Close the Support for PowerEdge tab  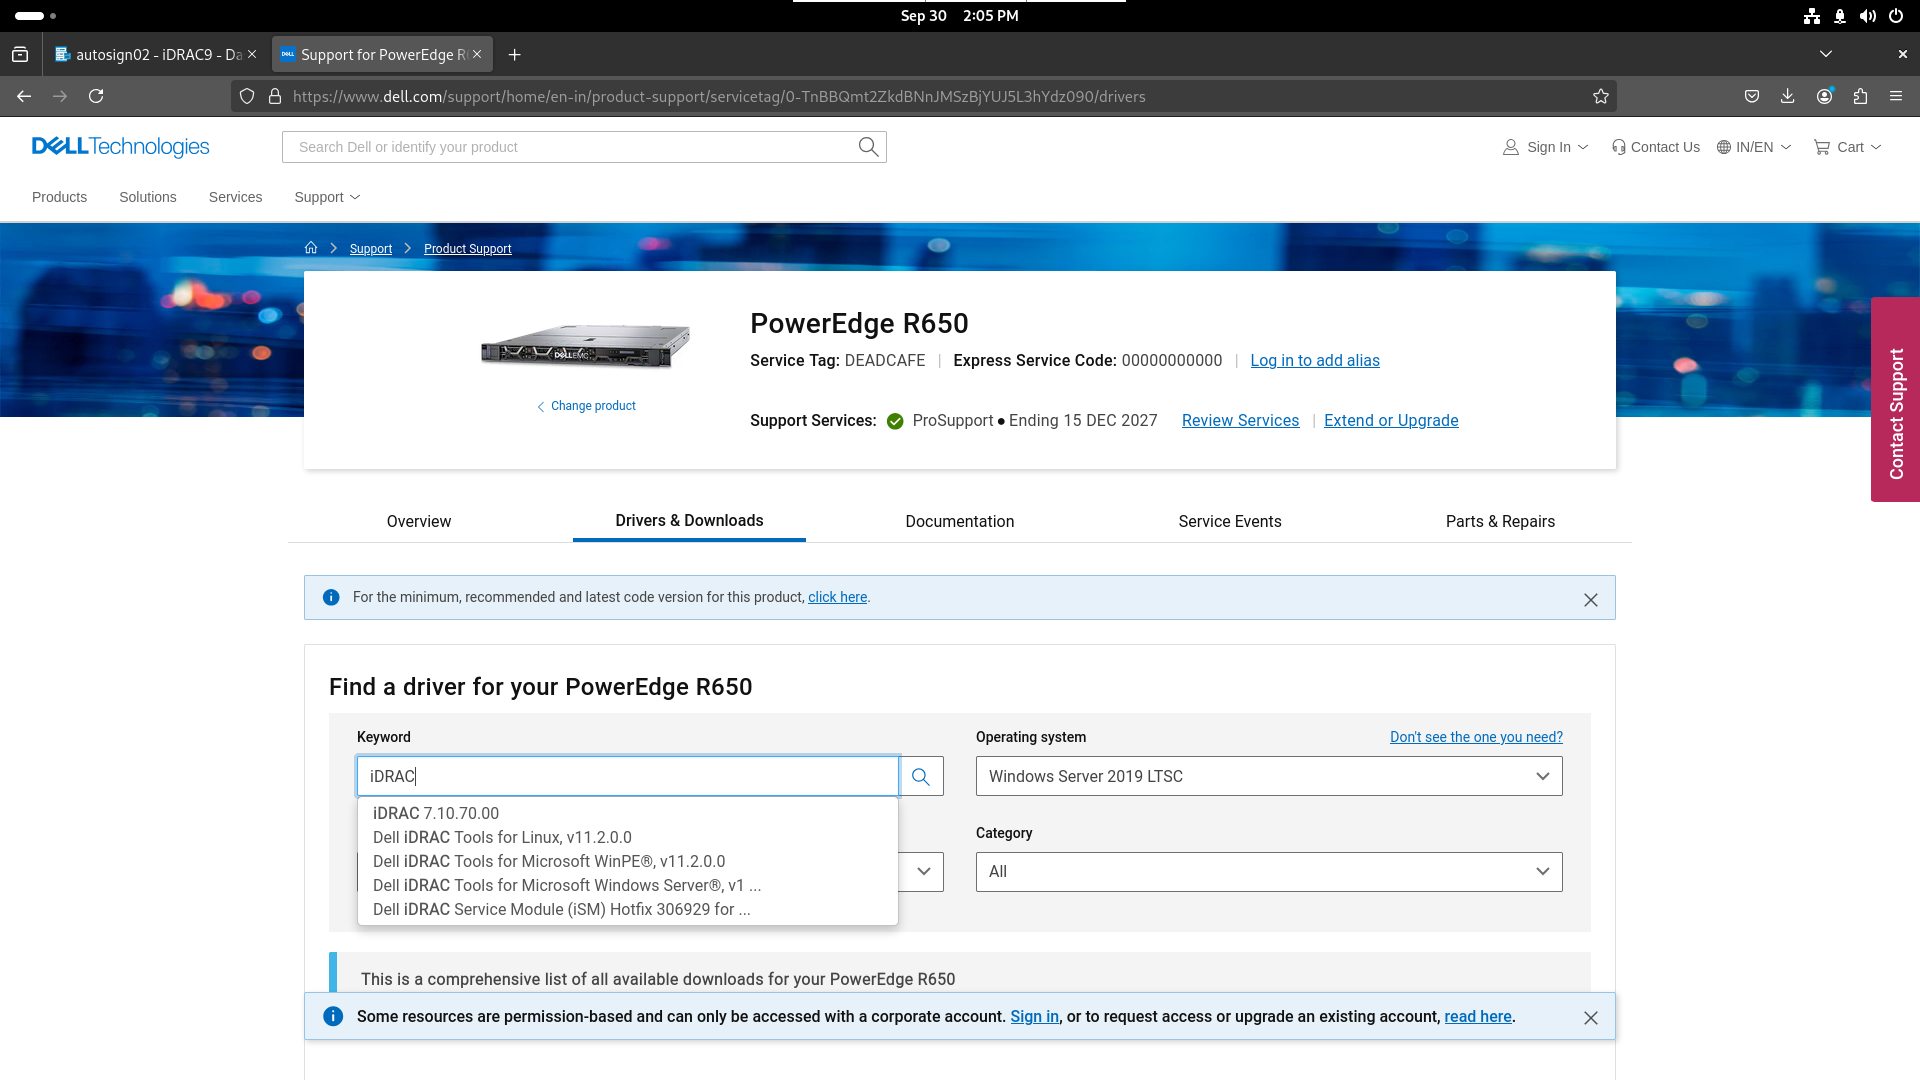[477, 54]
